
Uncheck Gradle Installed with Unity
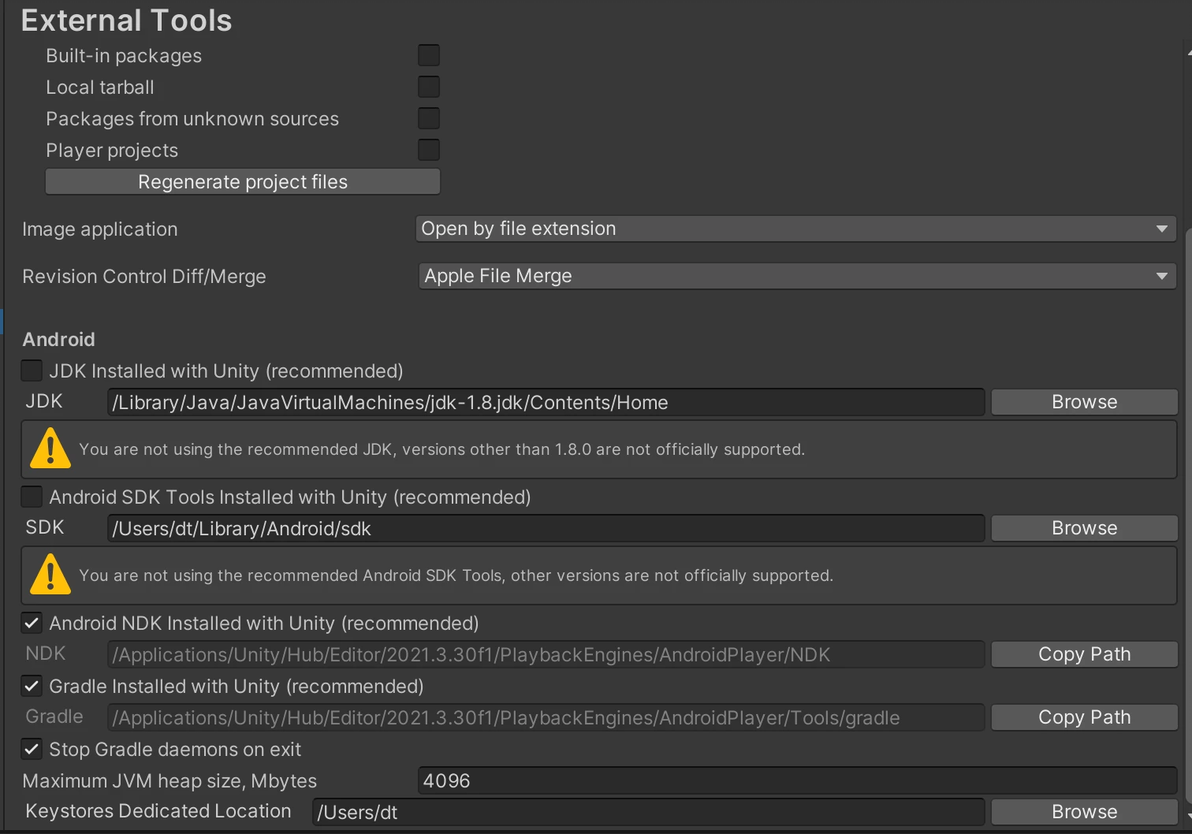tap(31, 686)
